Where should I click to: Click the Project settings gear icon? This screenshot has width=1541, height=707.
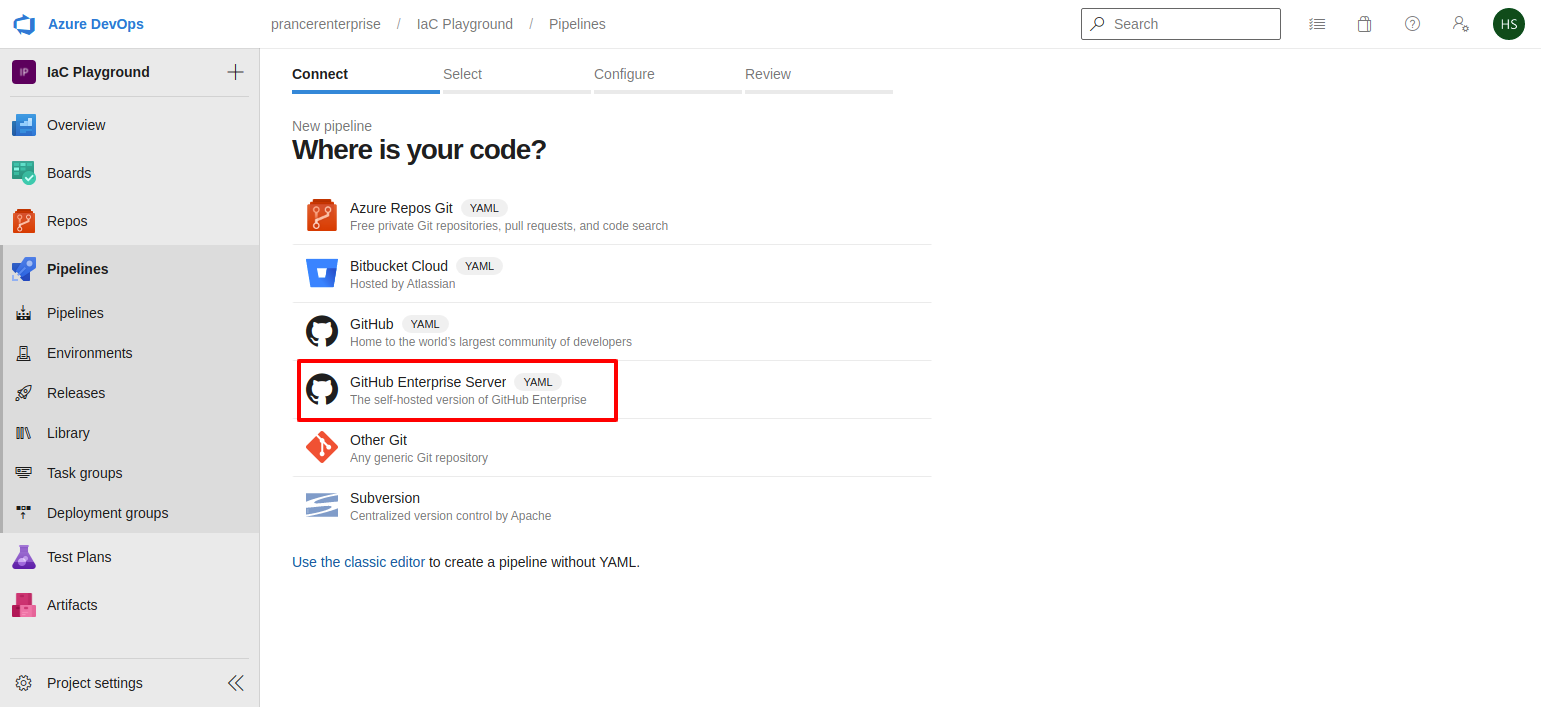(24, 683)
